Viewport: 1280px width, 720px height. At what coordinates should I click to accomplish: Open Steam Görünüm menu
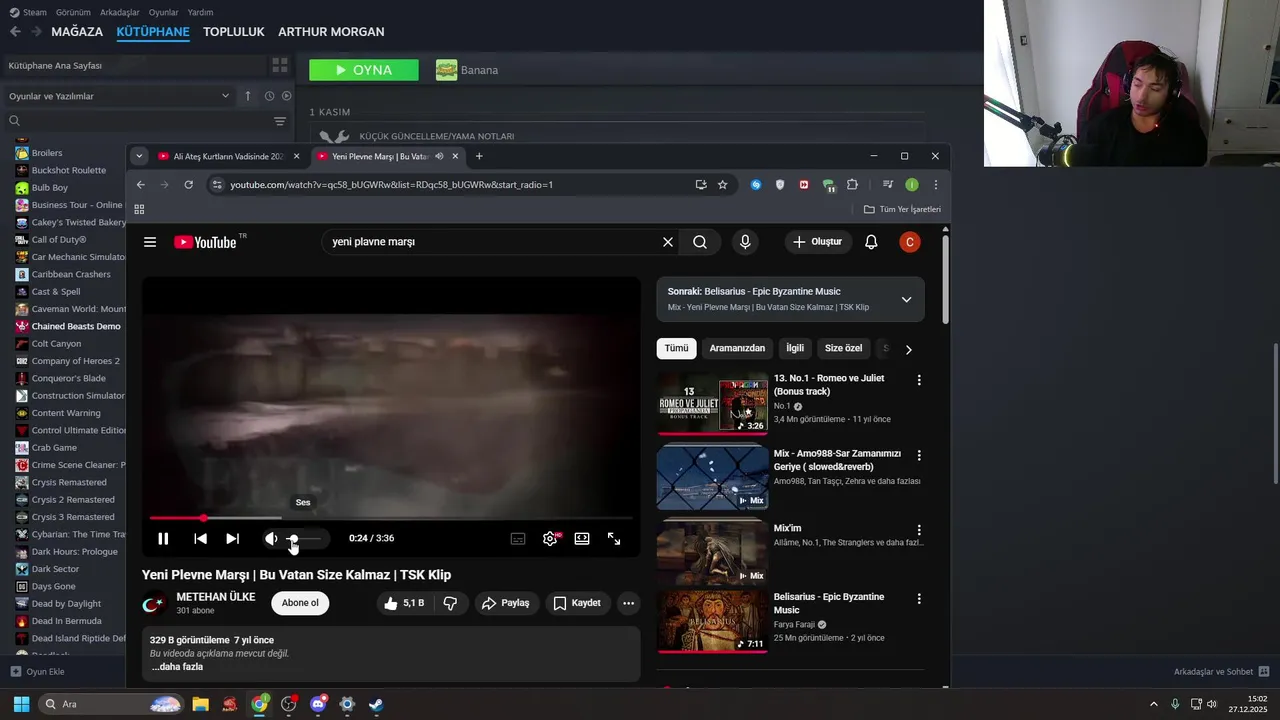(x=73, y=12)
